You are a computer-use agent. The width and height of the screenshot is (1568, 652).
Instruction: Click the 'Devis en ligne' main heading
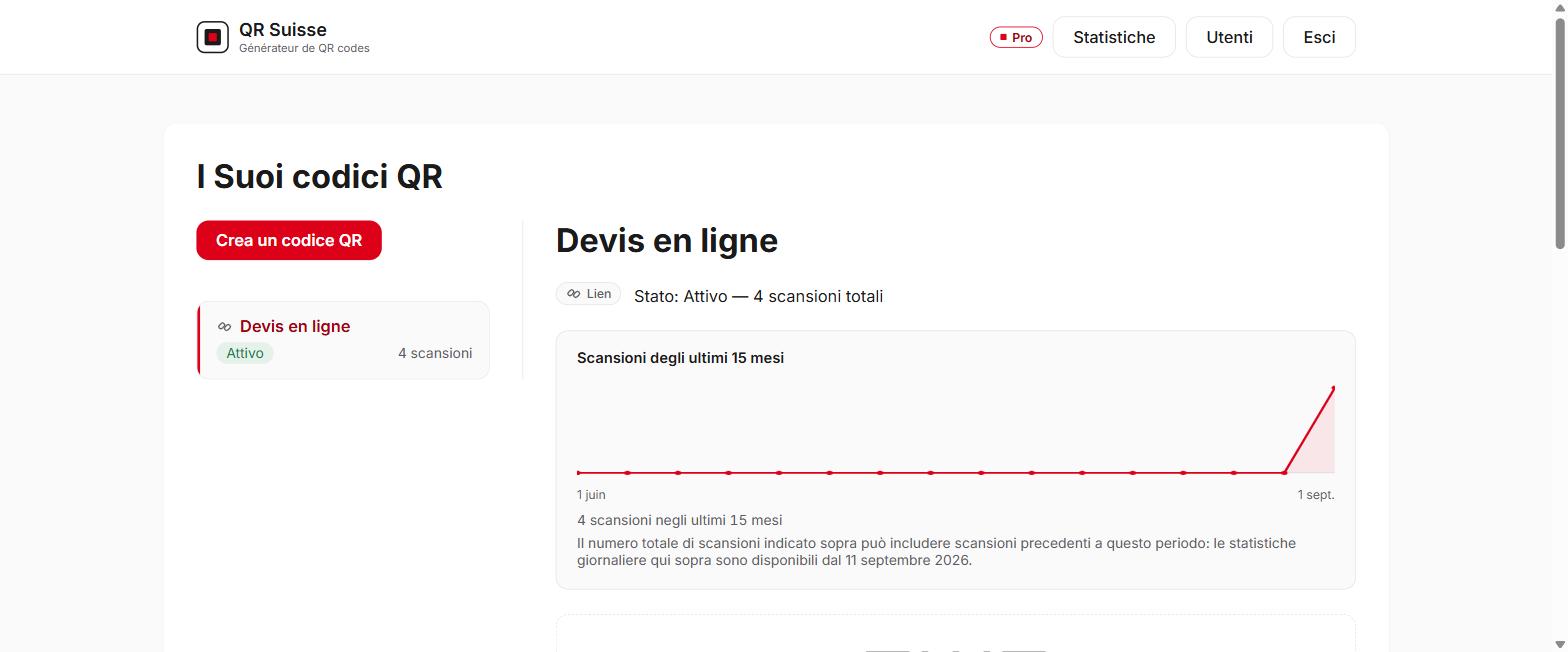pyautogui.click(x=667, y=240)
